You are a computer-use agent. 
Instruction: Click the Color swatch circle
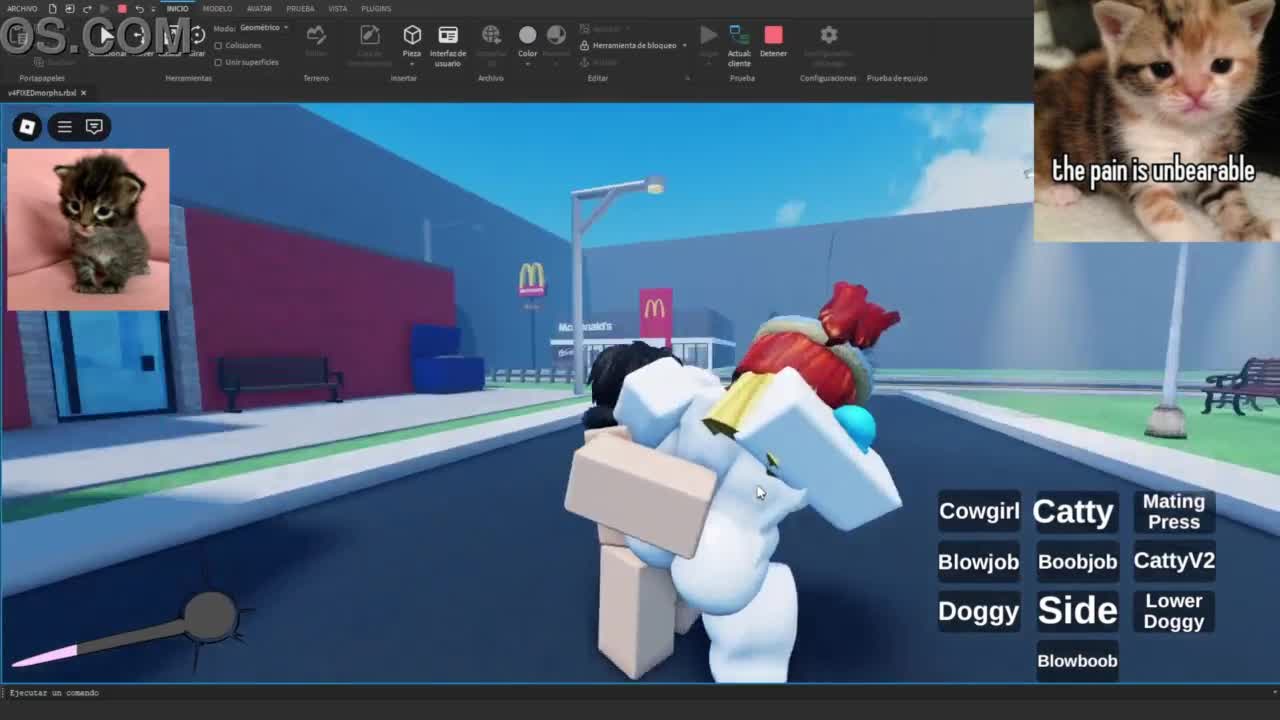pos(527,36)
